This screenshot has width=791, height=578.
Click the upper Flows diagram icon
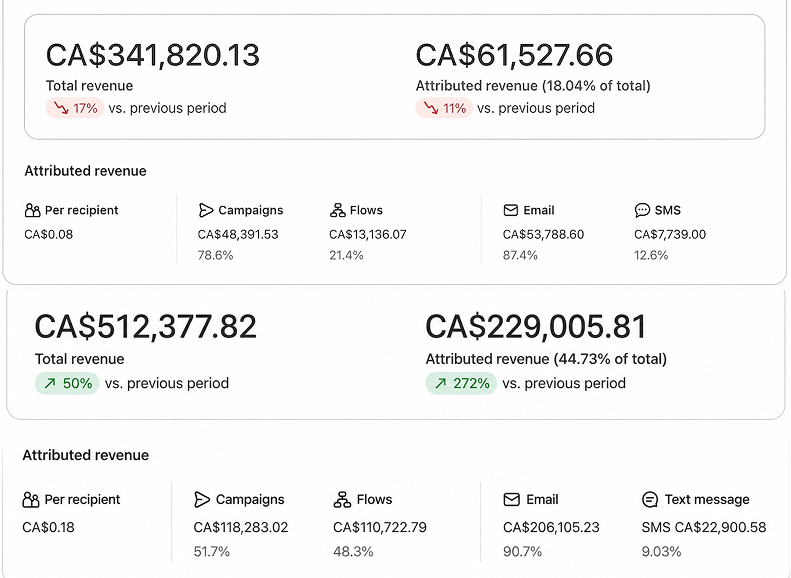click(337, 210)
